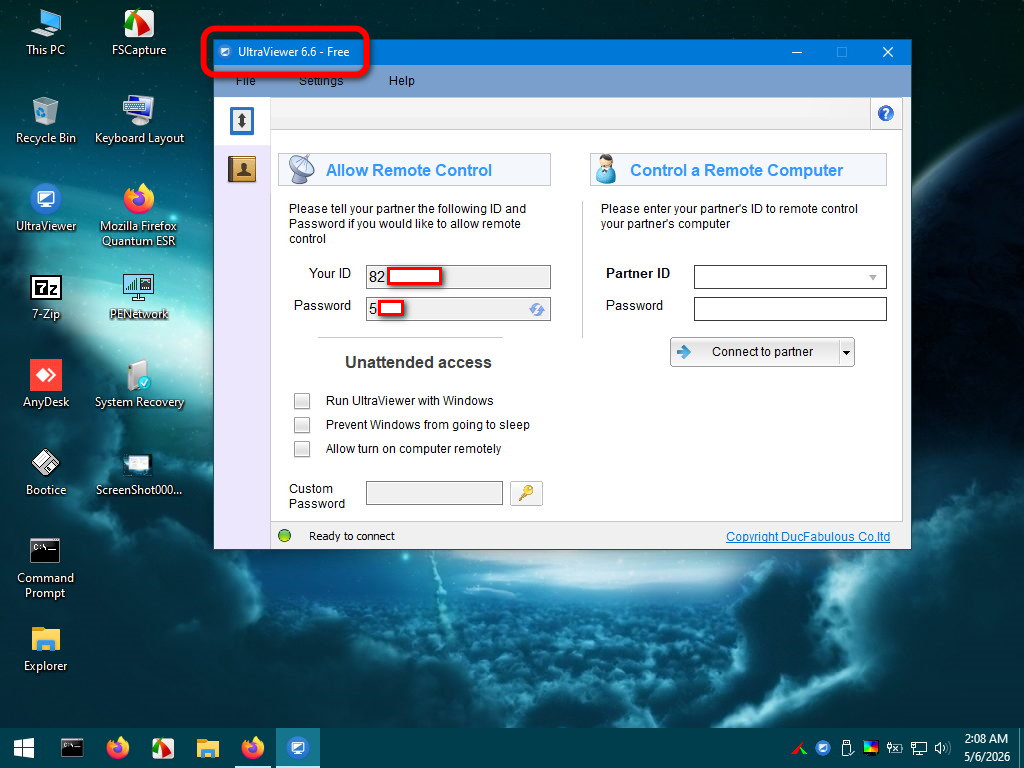Open the Connect to partner arrow dropdown
Image resolution: width=1024 pixels, height=768 pixels.
click(846, 352)
